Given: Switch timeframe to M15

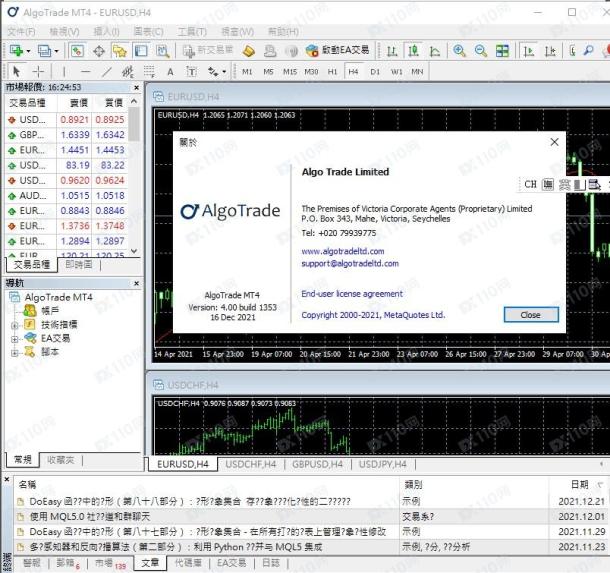Looking at the screenshot, I should (290, 72).
